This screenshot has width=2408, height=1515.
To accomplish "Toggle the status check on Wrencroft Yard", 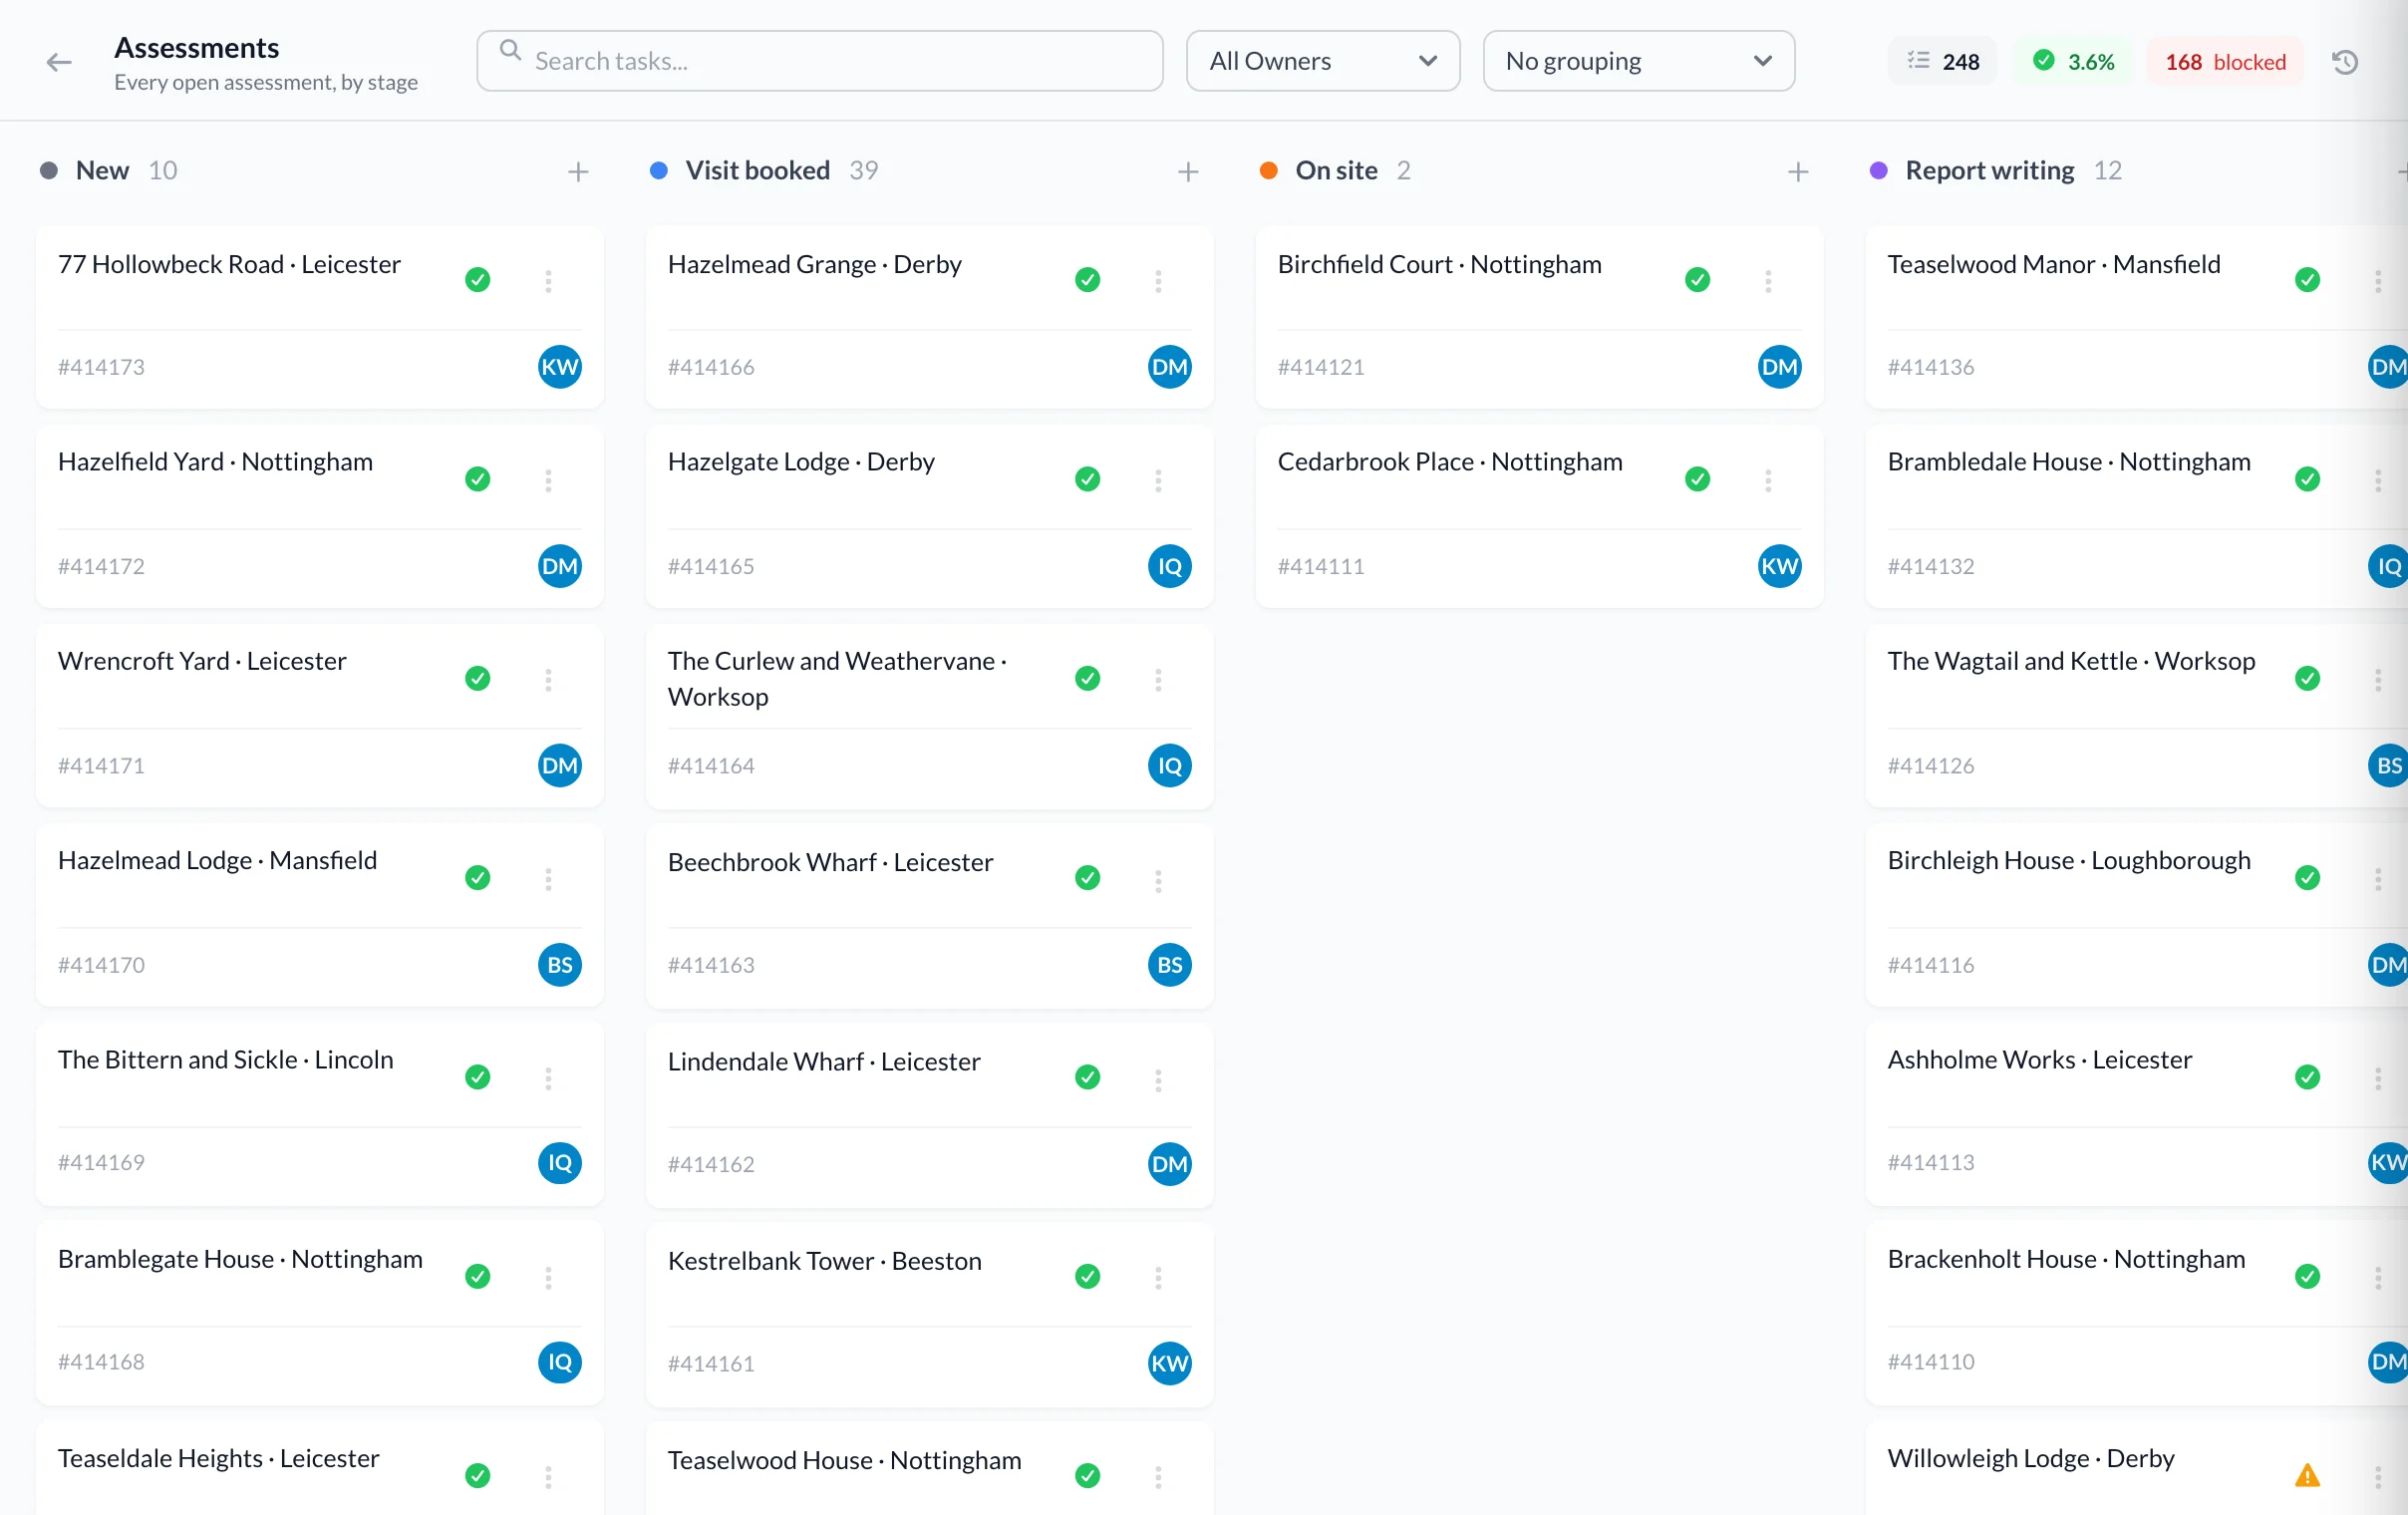I will pyautogui.click(x=478, y=678).
